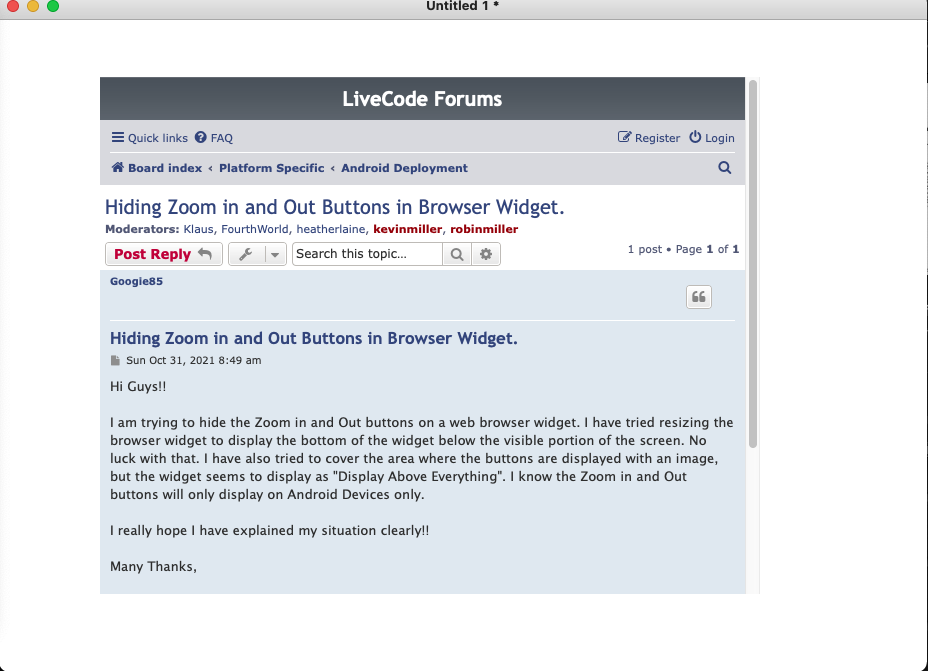Click the post document icon beside the date

pos(115,360)
